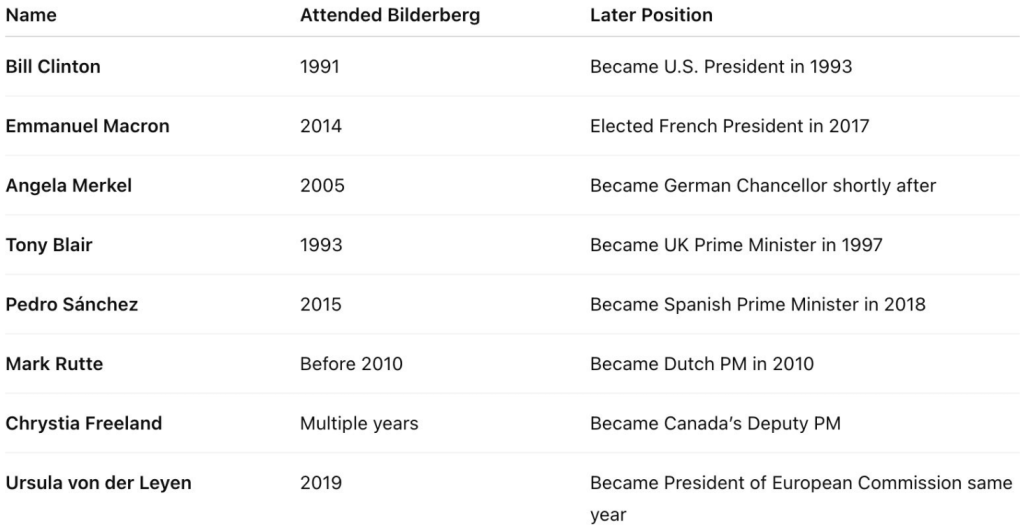The image size is (1024, 526).
Task: Click the 2014 attendance year cell
Action: point(321,126)
